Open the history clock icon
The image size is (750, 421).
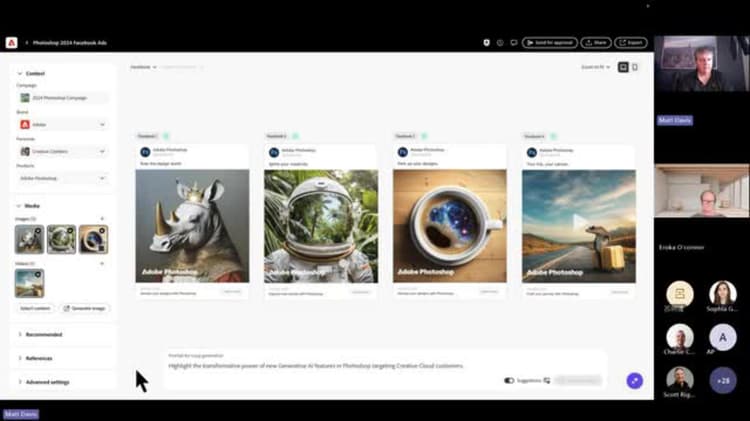(500, 43)
